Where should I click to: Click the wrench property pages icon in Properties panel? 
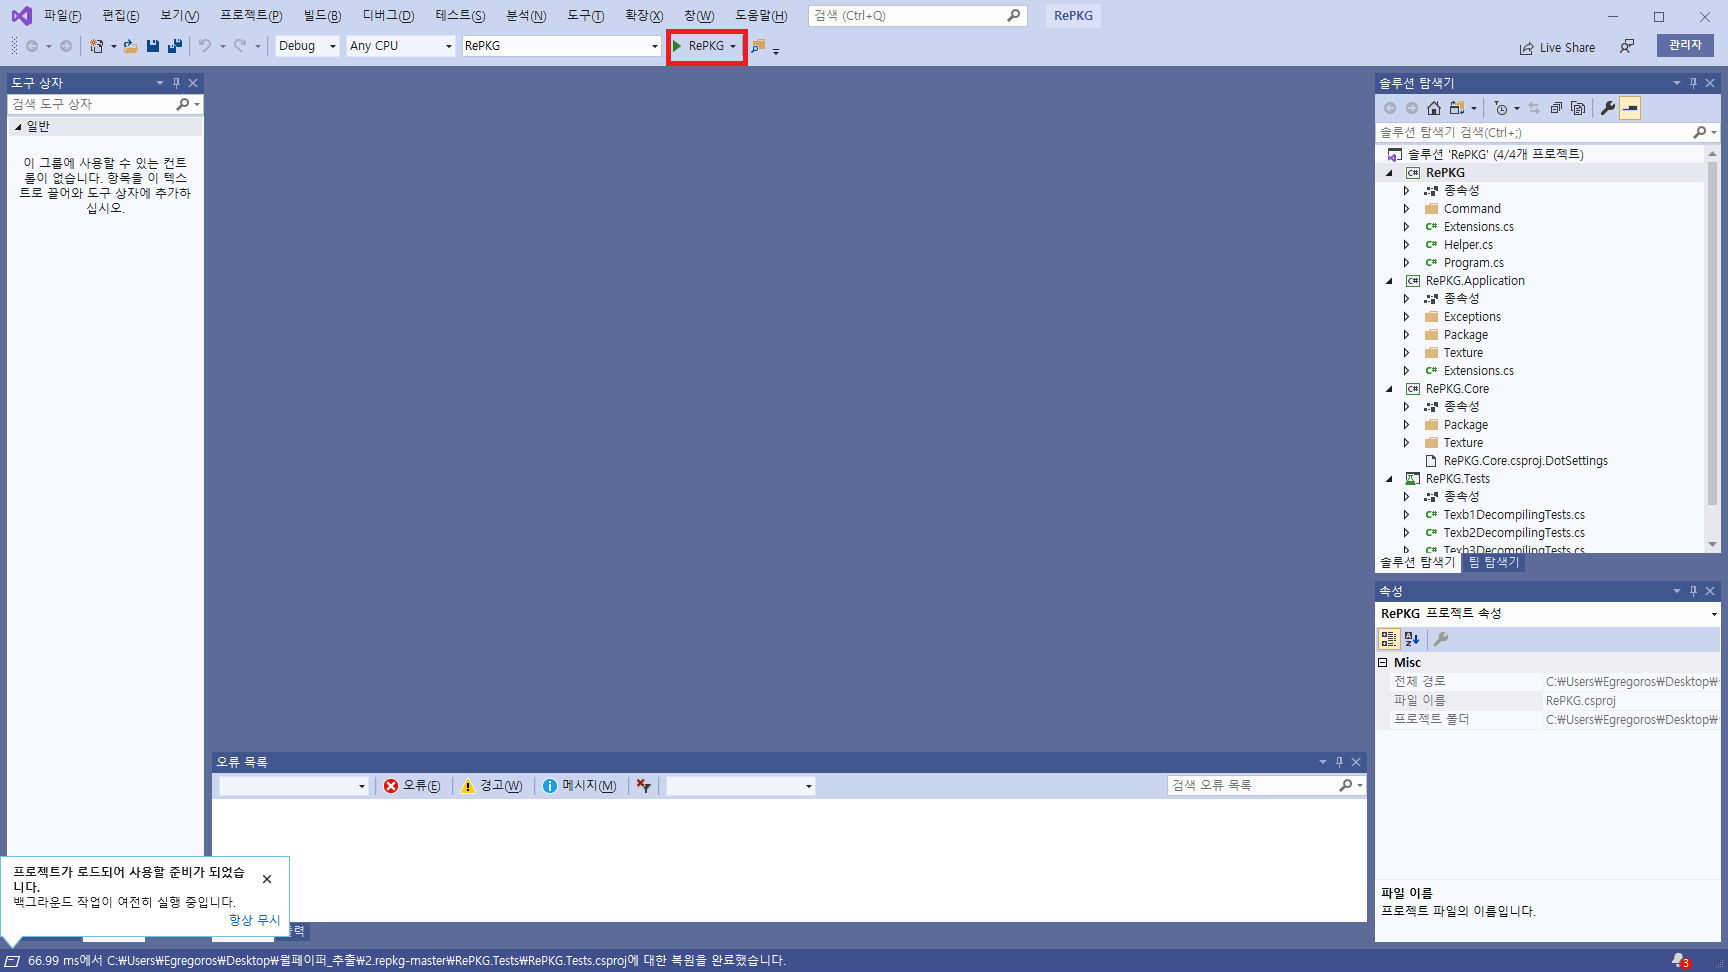pyautogui.click(x=1441, y=639)
